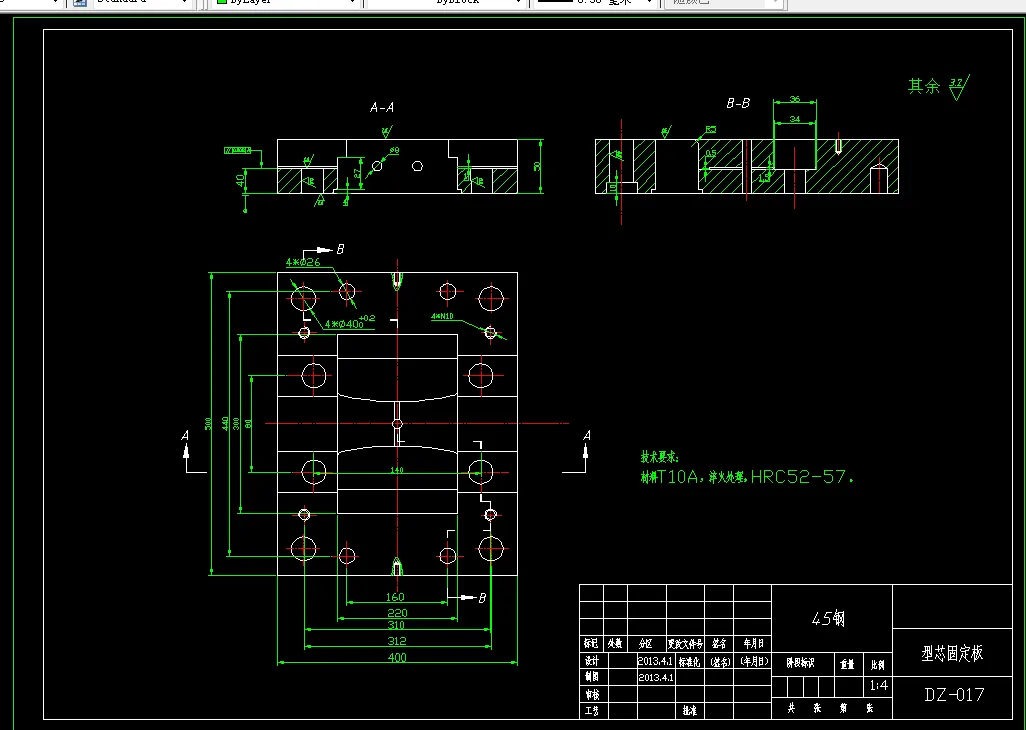Click the 标记 header cell

(592, 644)
